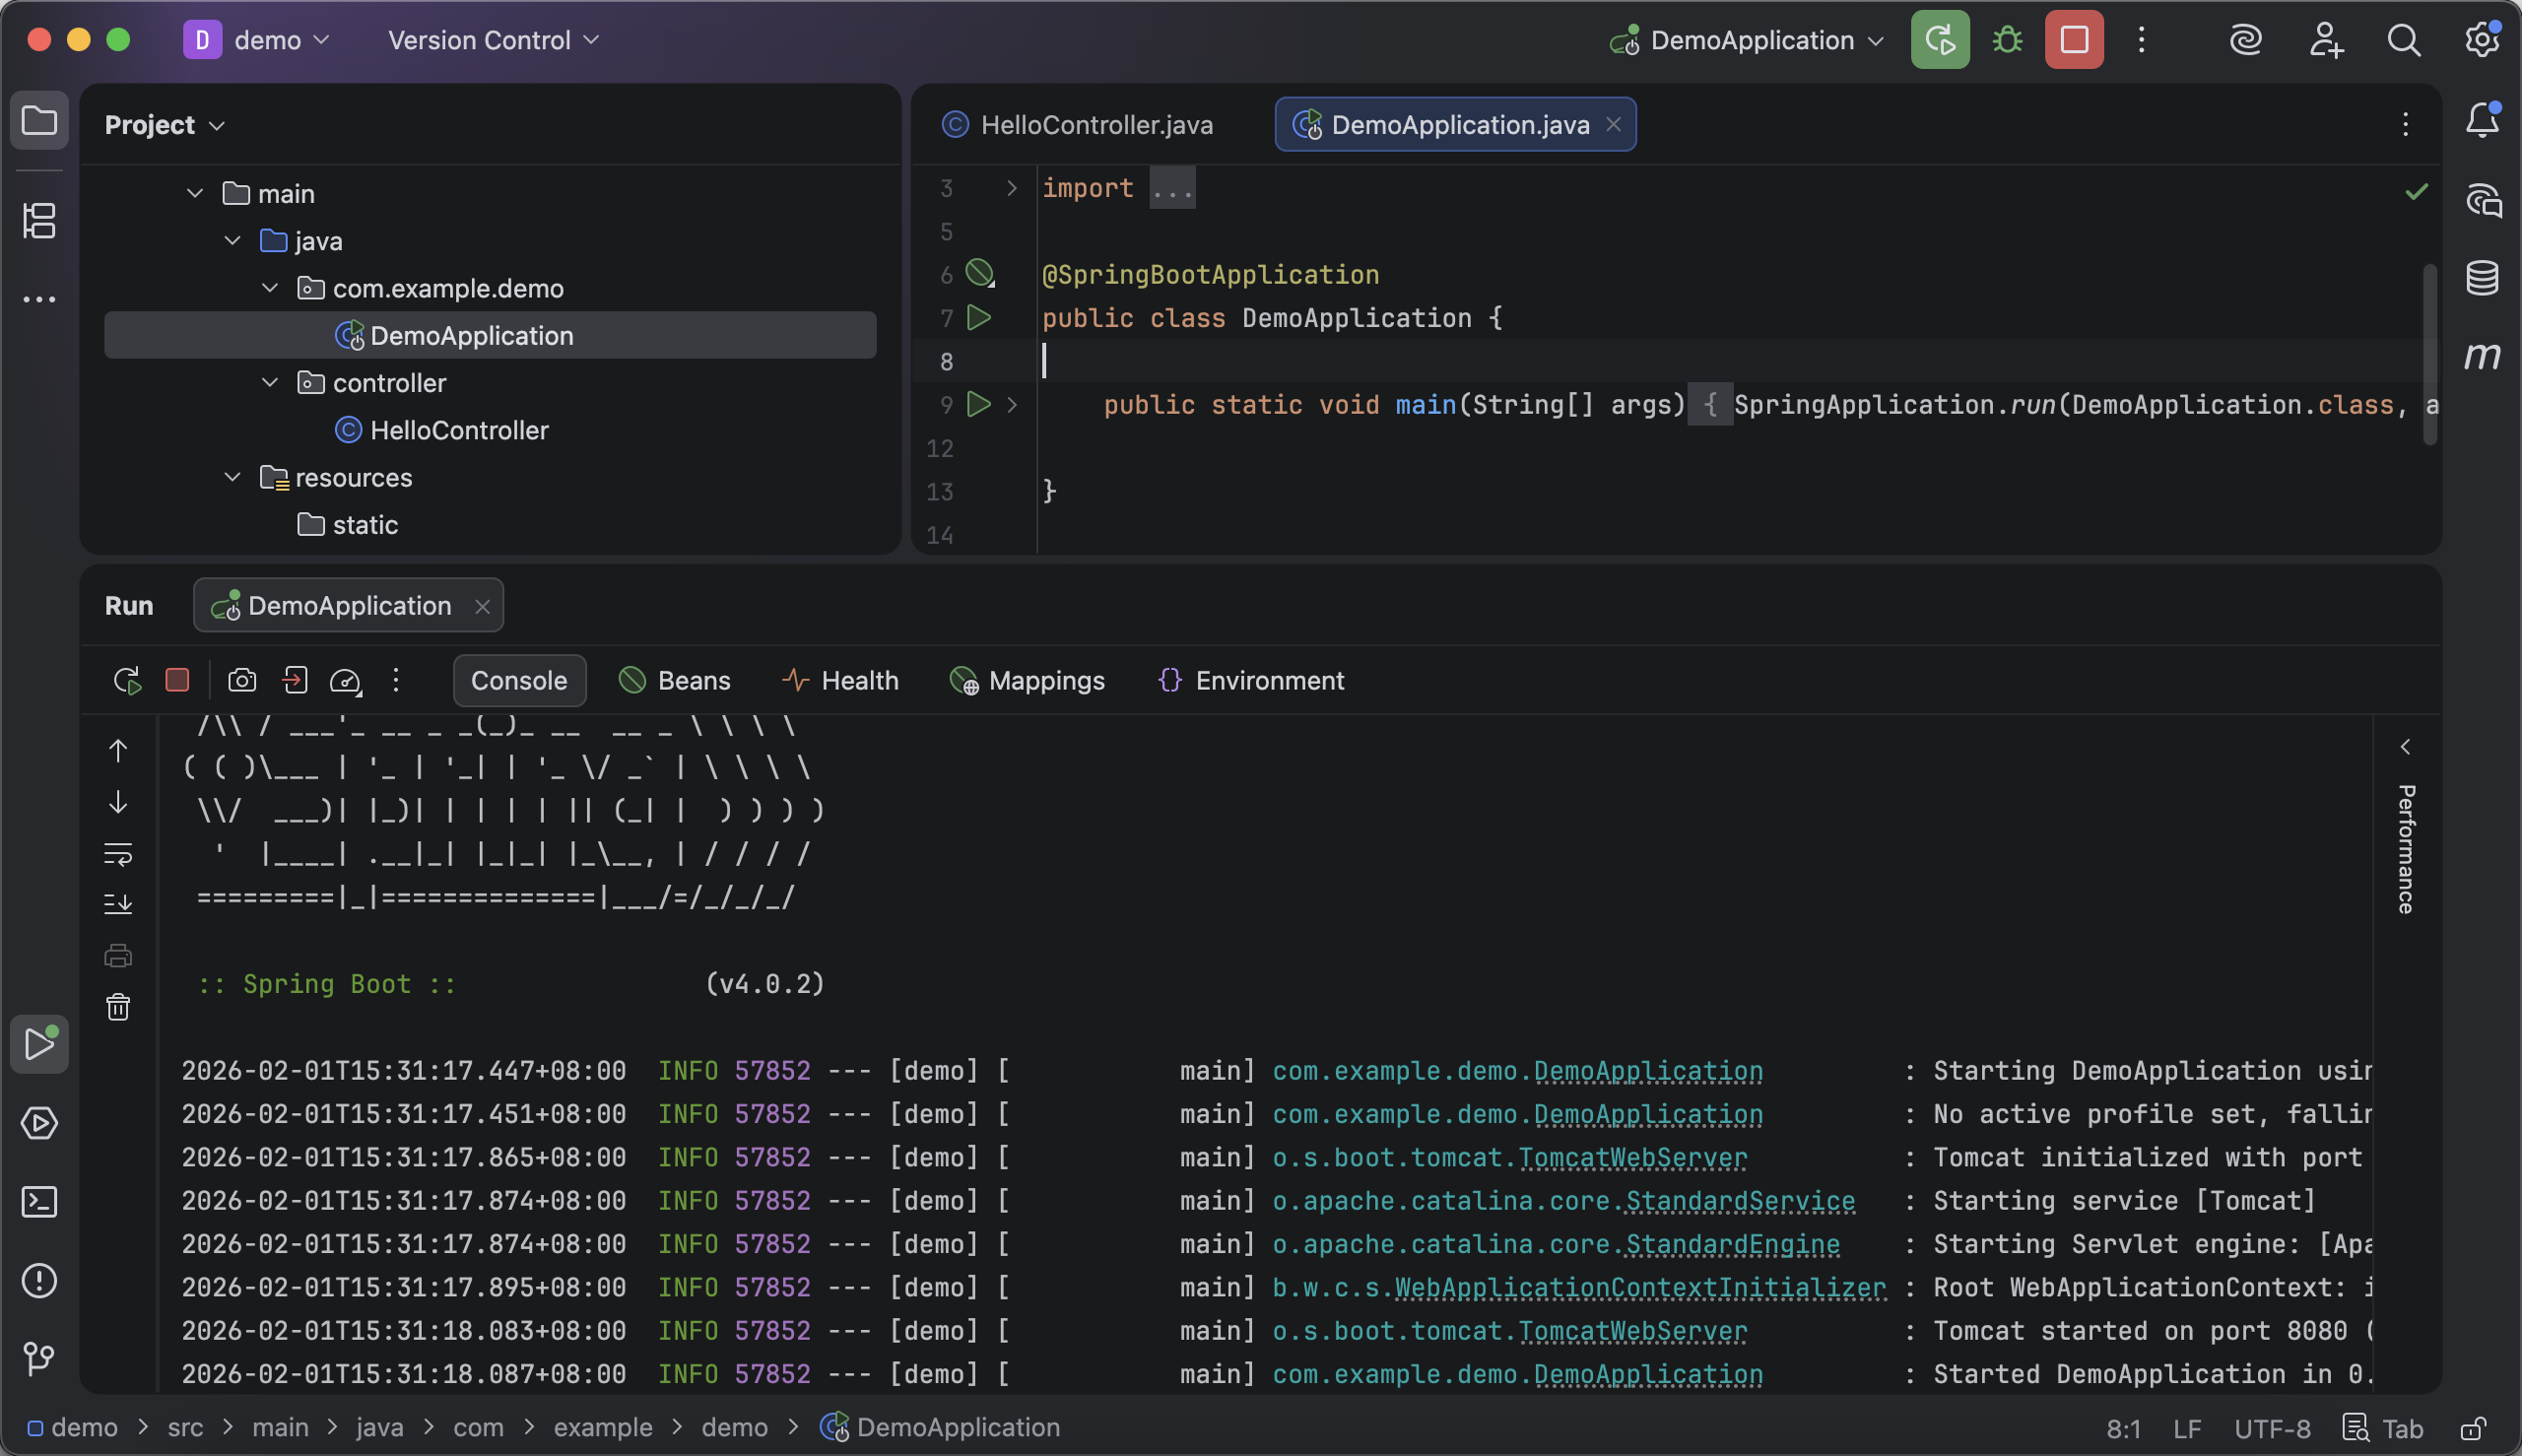Toggle scroll to end of console
Screen dimensions: 2522x1456
[x=118, y=904]
